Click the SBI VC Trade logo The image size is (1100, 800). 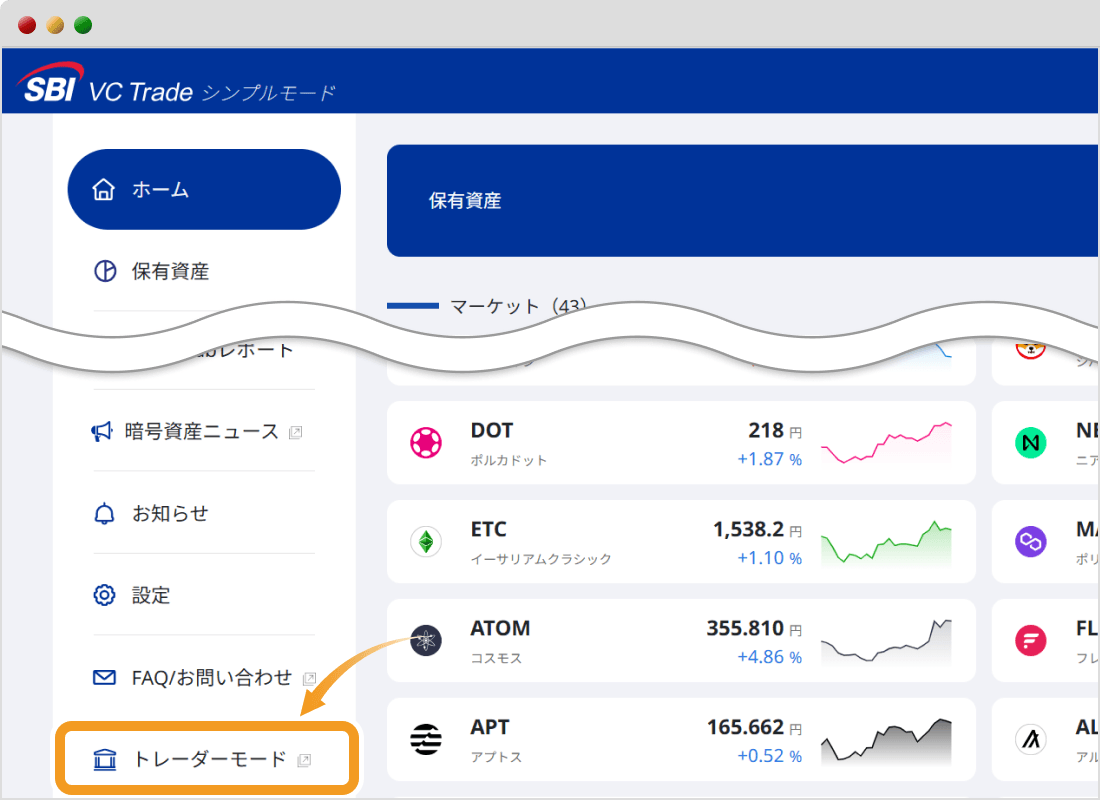coord(105,84)
